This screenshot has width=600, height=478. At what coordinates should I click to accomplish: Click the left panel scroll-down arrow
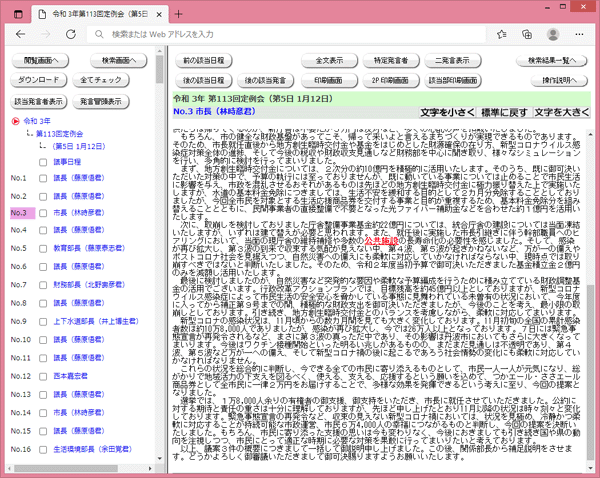click(160, 458)
